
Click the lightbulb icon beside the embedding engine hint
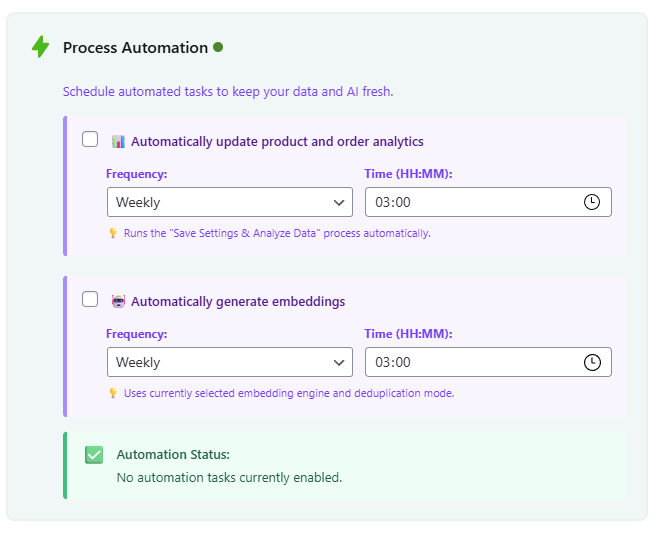113,393
